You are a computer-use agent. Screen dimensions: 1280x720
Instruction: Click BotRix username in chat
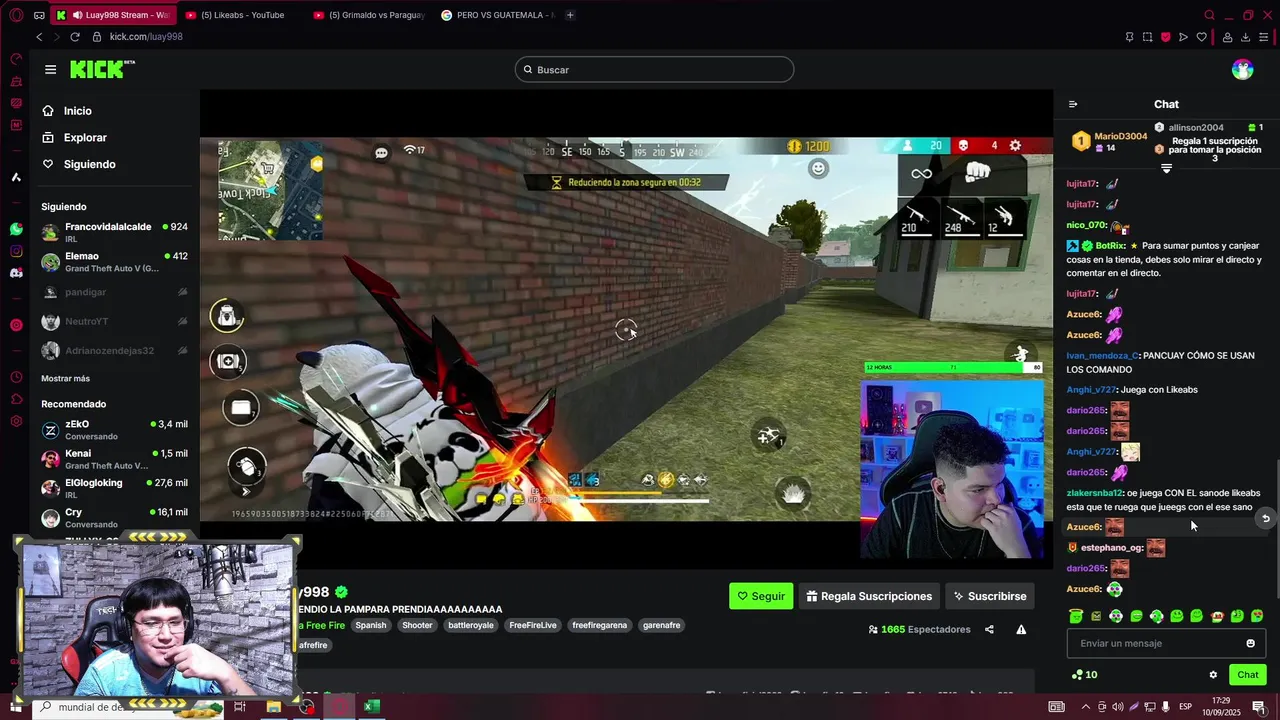click(1110, 245)
